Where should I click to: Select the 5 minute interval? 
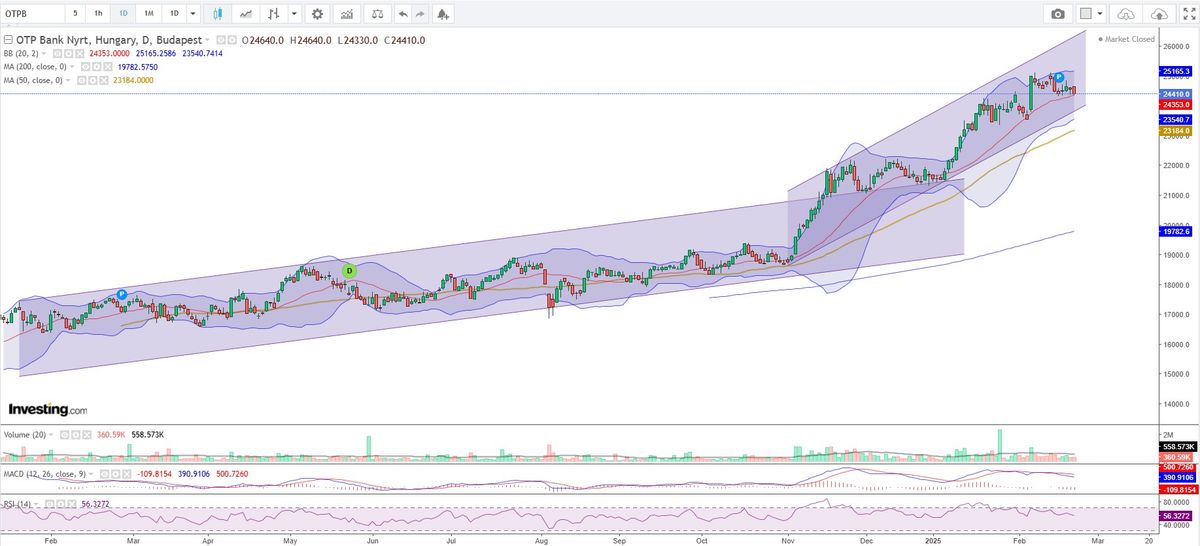(75, 14)
